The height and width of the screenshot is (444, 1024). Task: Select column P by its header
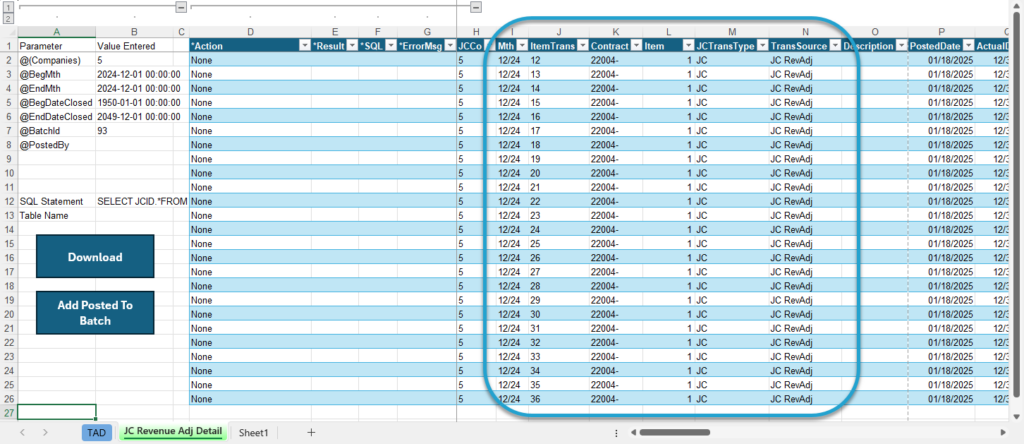(x=942, y=32)
